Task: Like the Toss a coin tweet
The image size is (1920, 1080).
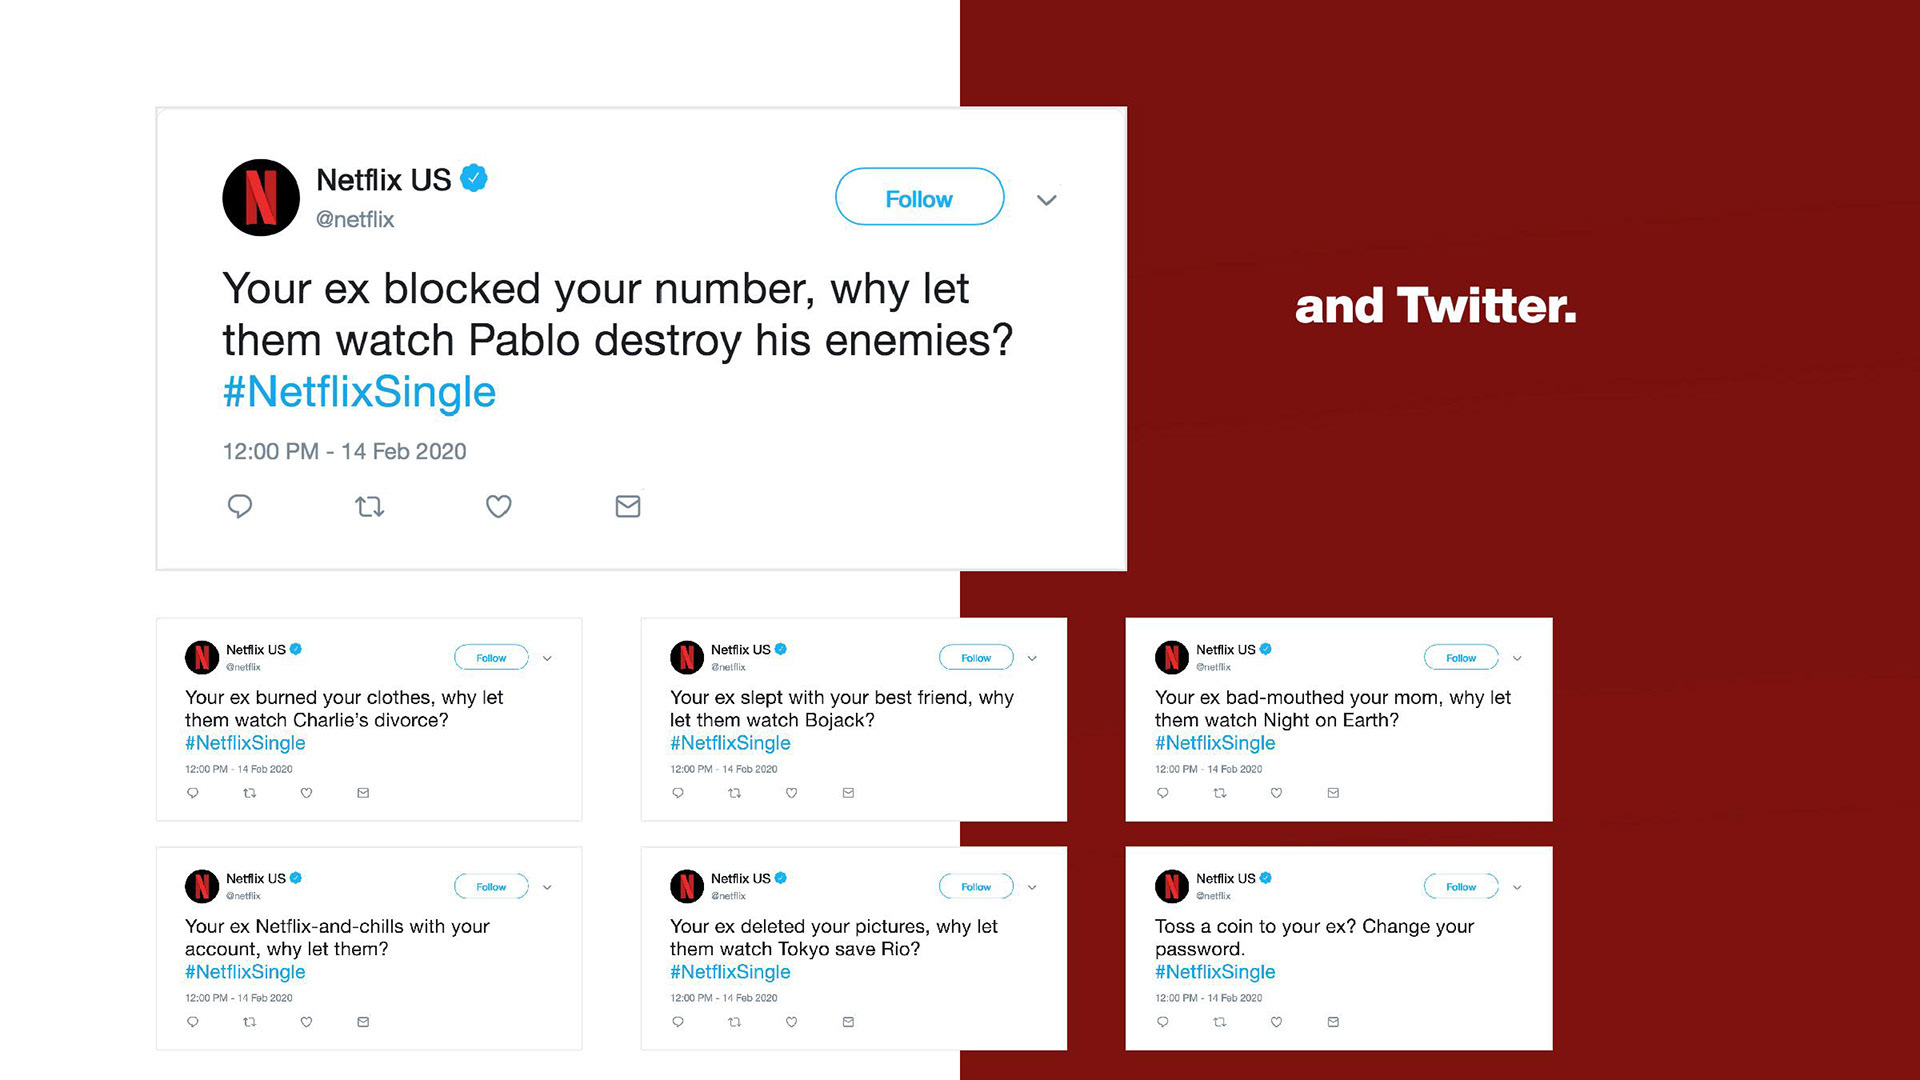Action: [1276, 1022]
